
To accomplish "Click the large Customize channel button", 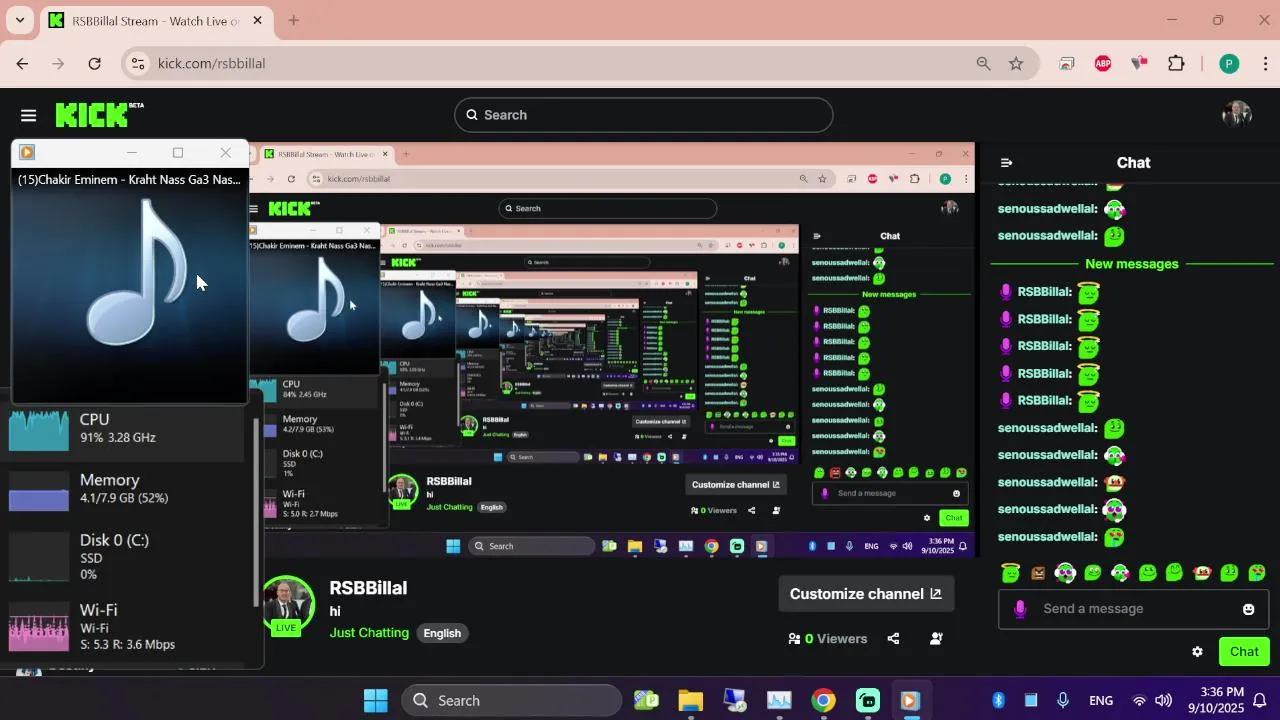I will click(x=866, y=594).
